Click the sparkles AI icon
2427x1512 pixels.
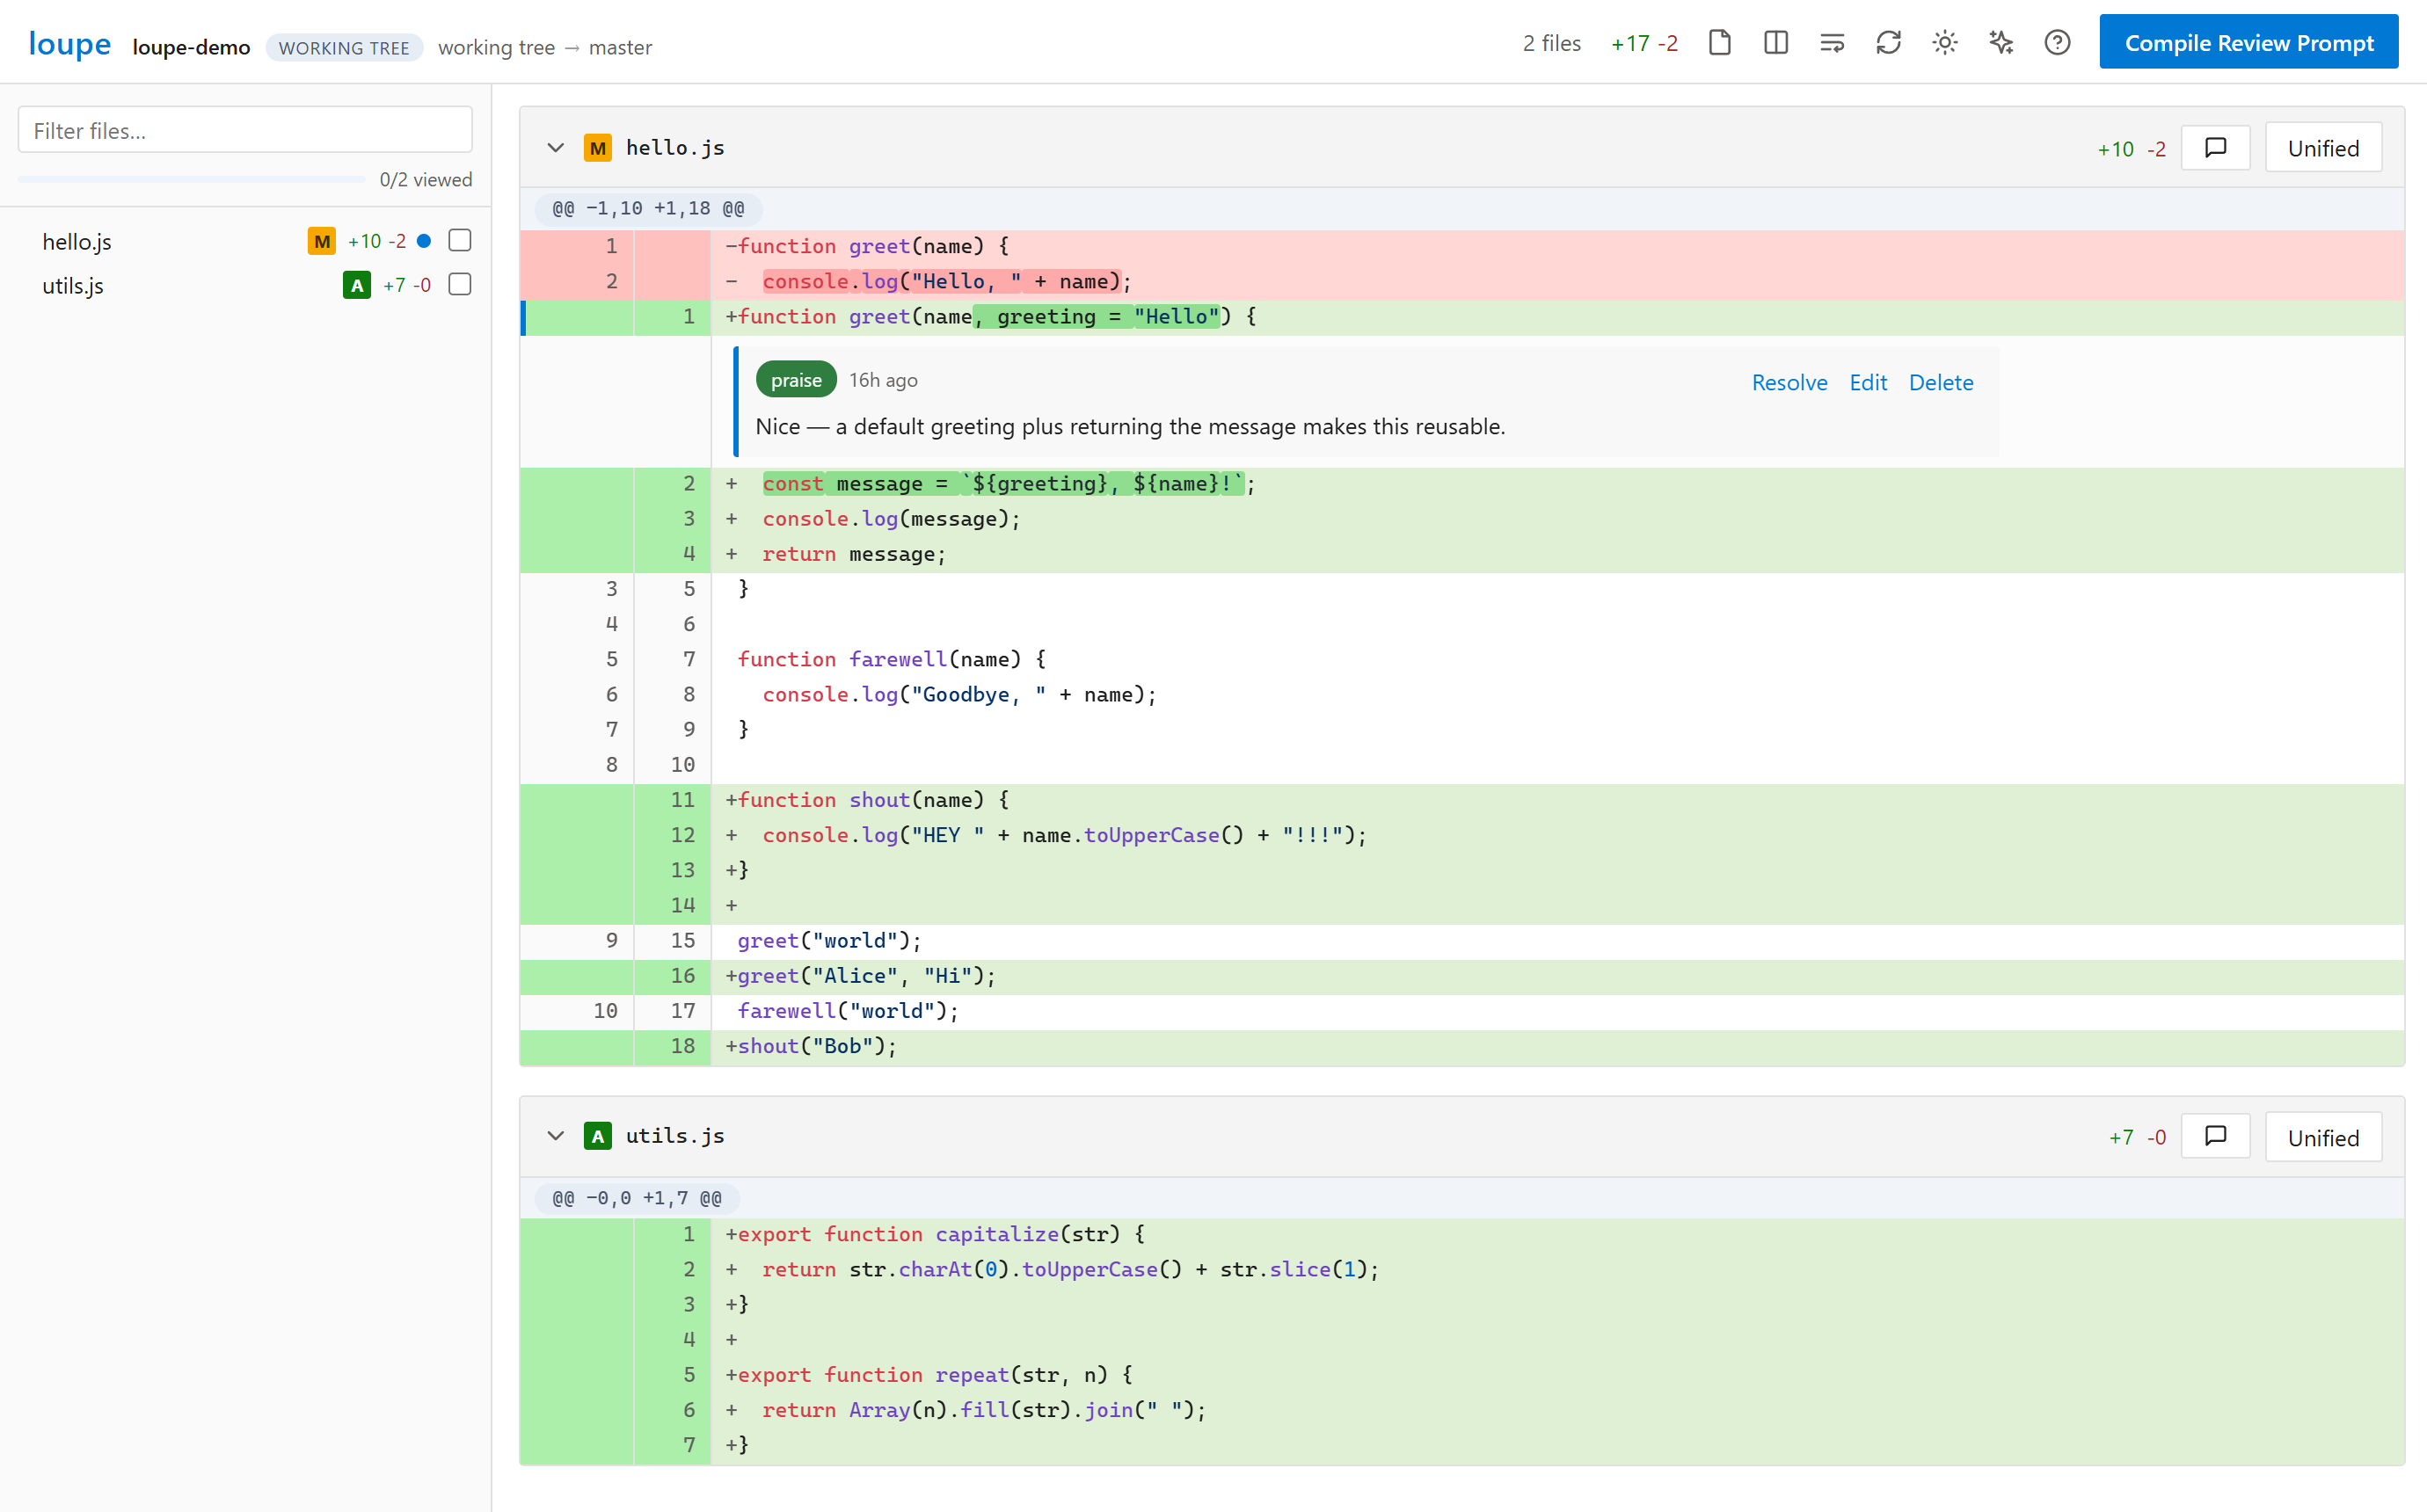(2000, 43)
